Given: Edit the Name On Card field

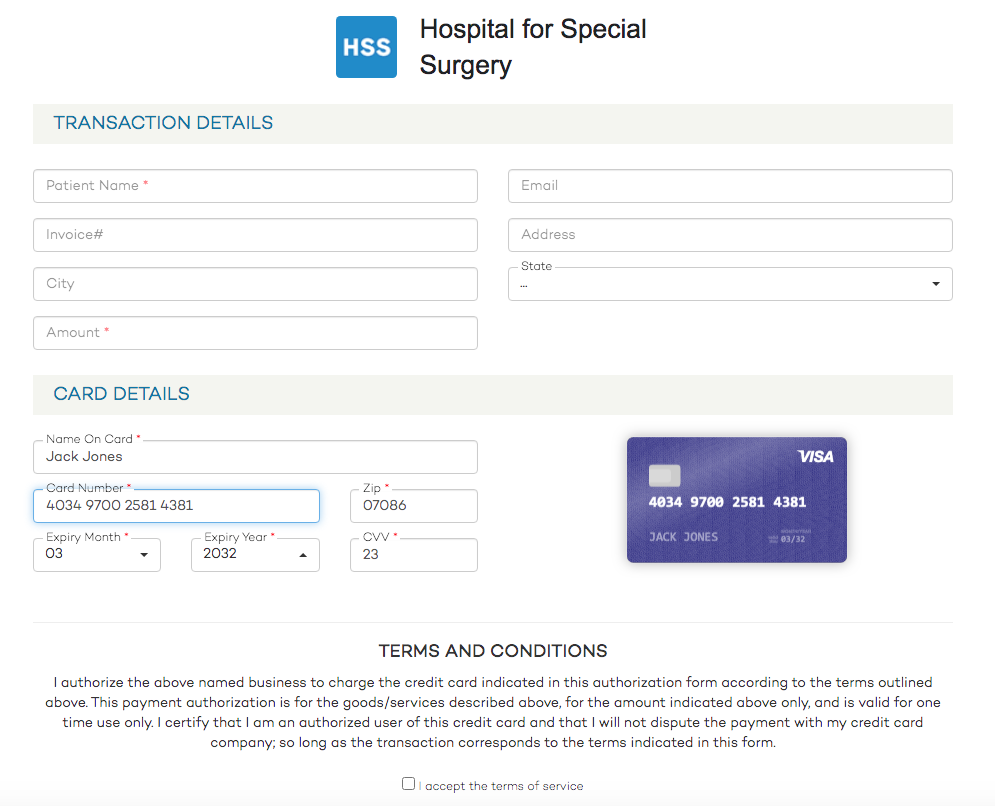Looking at the screenshot, I should 255,457.
